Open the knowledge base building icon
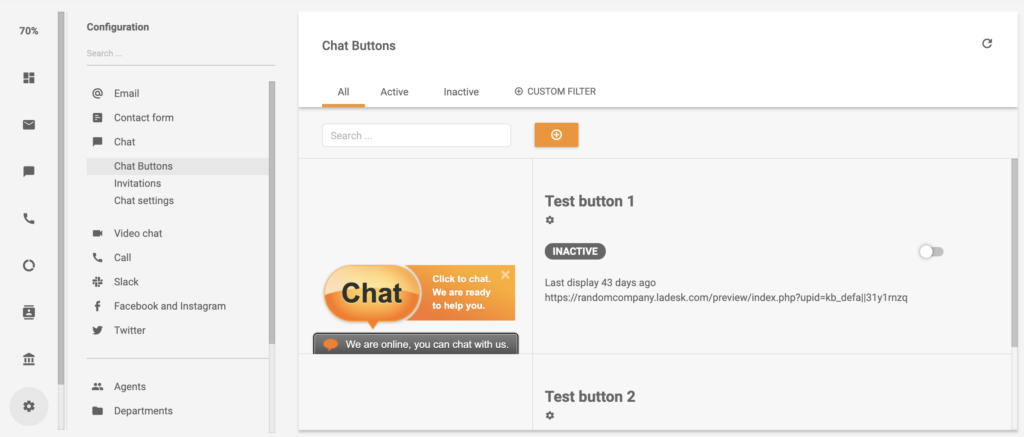 click(x=29, y=359)
